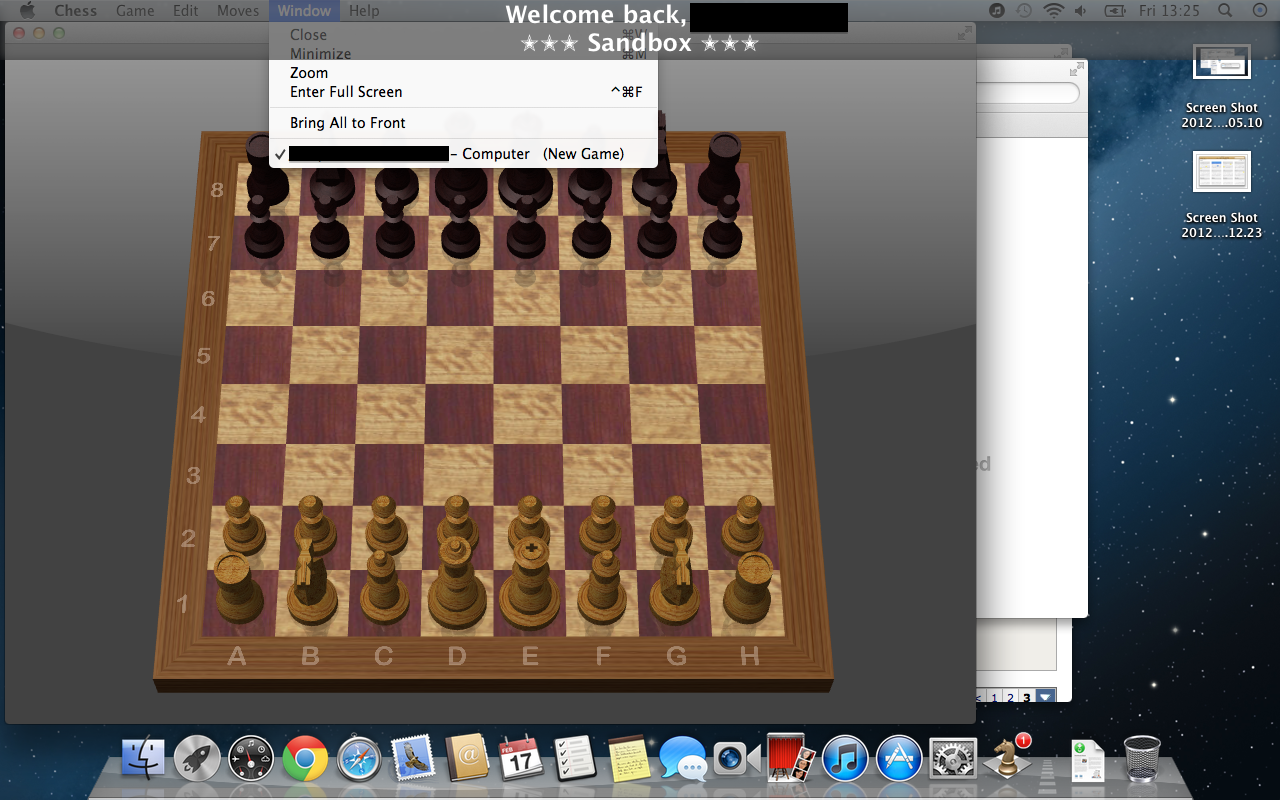Select the black pawn on H7
1280x800 pixels.
coord(721,226)
